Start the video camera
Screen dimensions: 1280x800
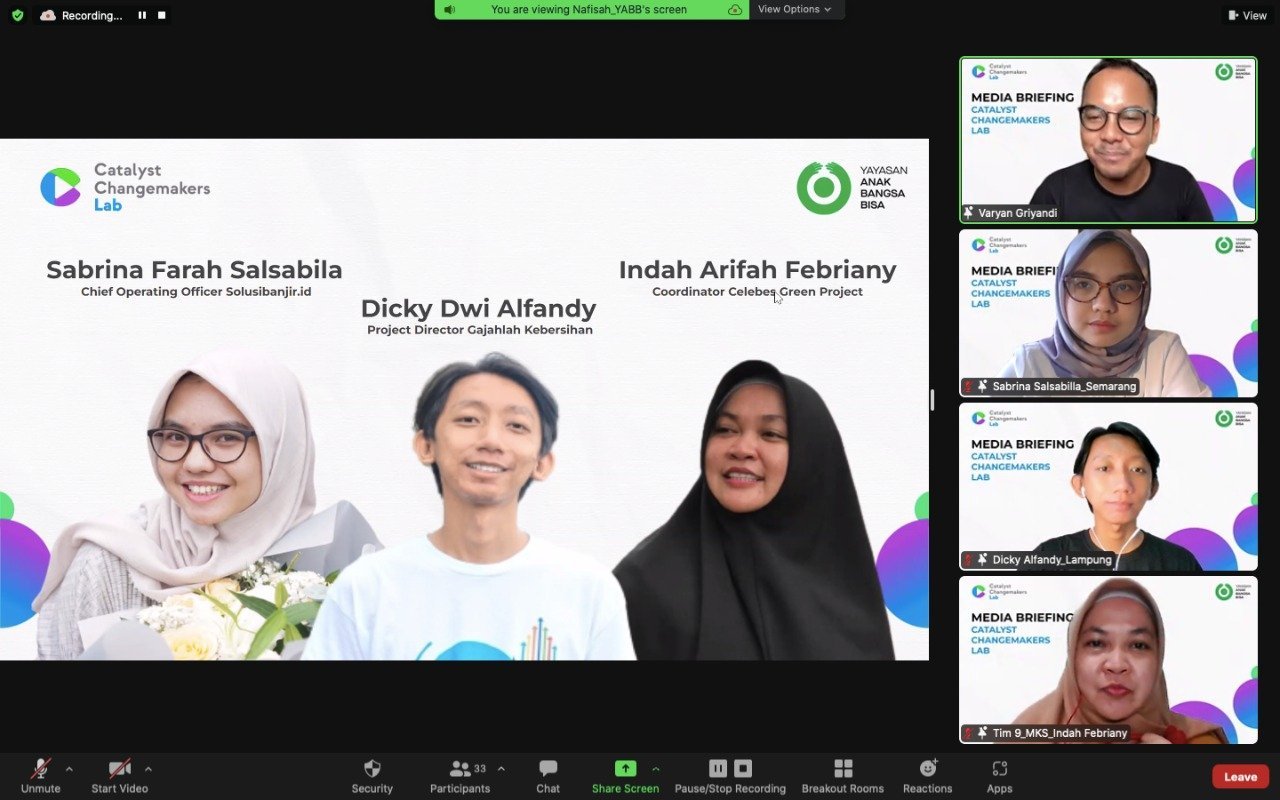tap(120, 776)
